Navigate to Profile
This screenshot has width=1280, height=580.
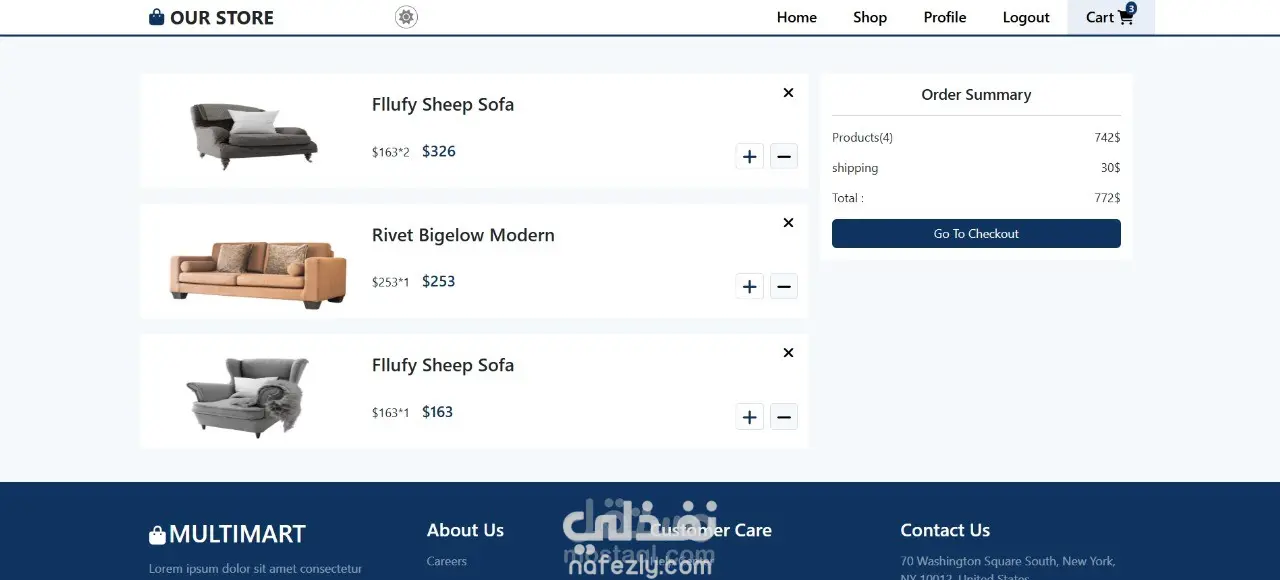point(944,17)
